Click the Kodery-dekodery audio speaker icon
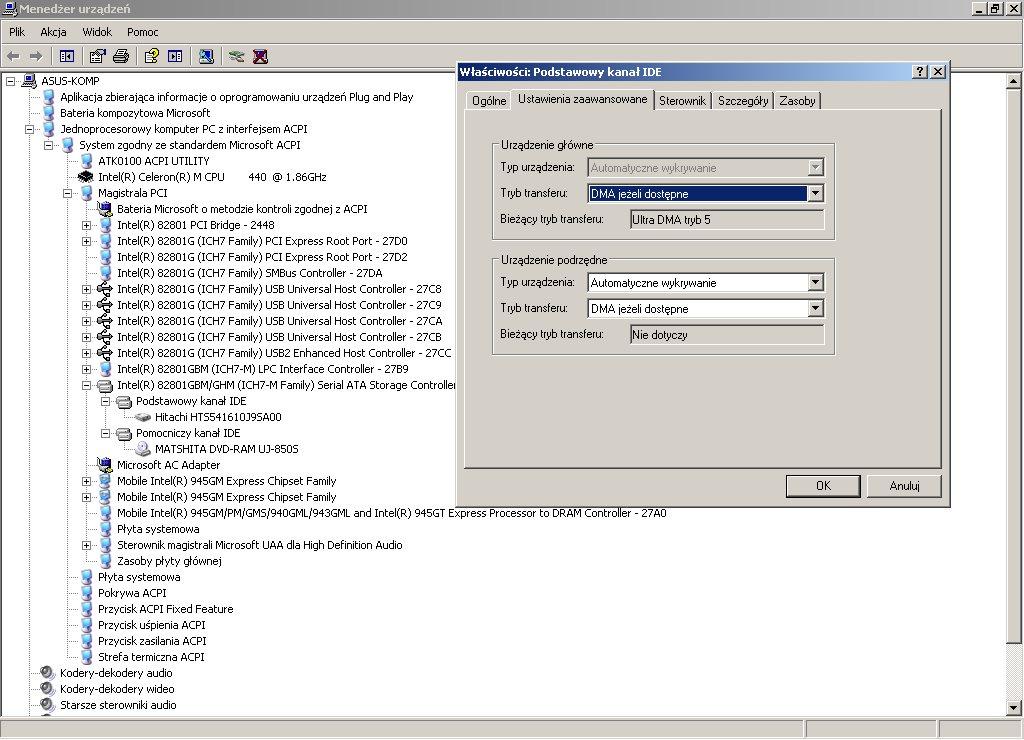 [x=48, y=673]
